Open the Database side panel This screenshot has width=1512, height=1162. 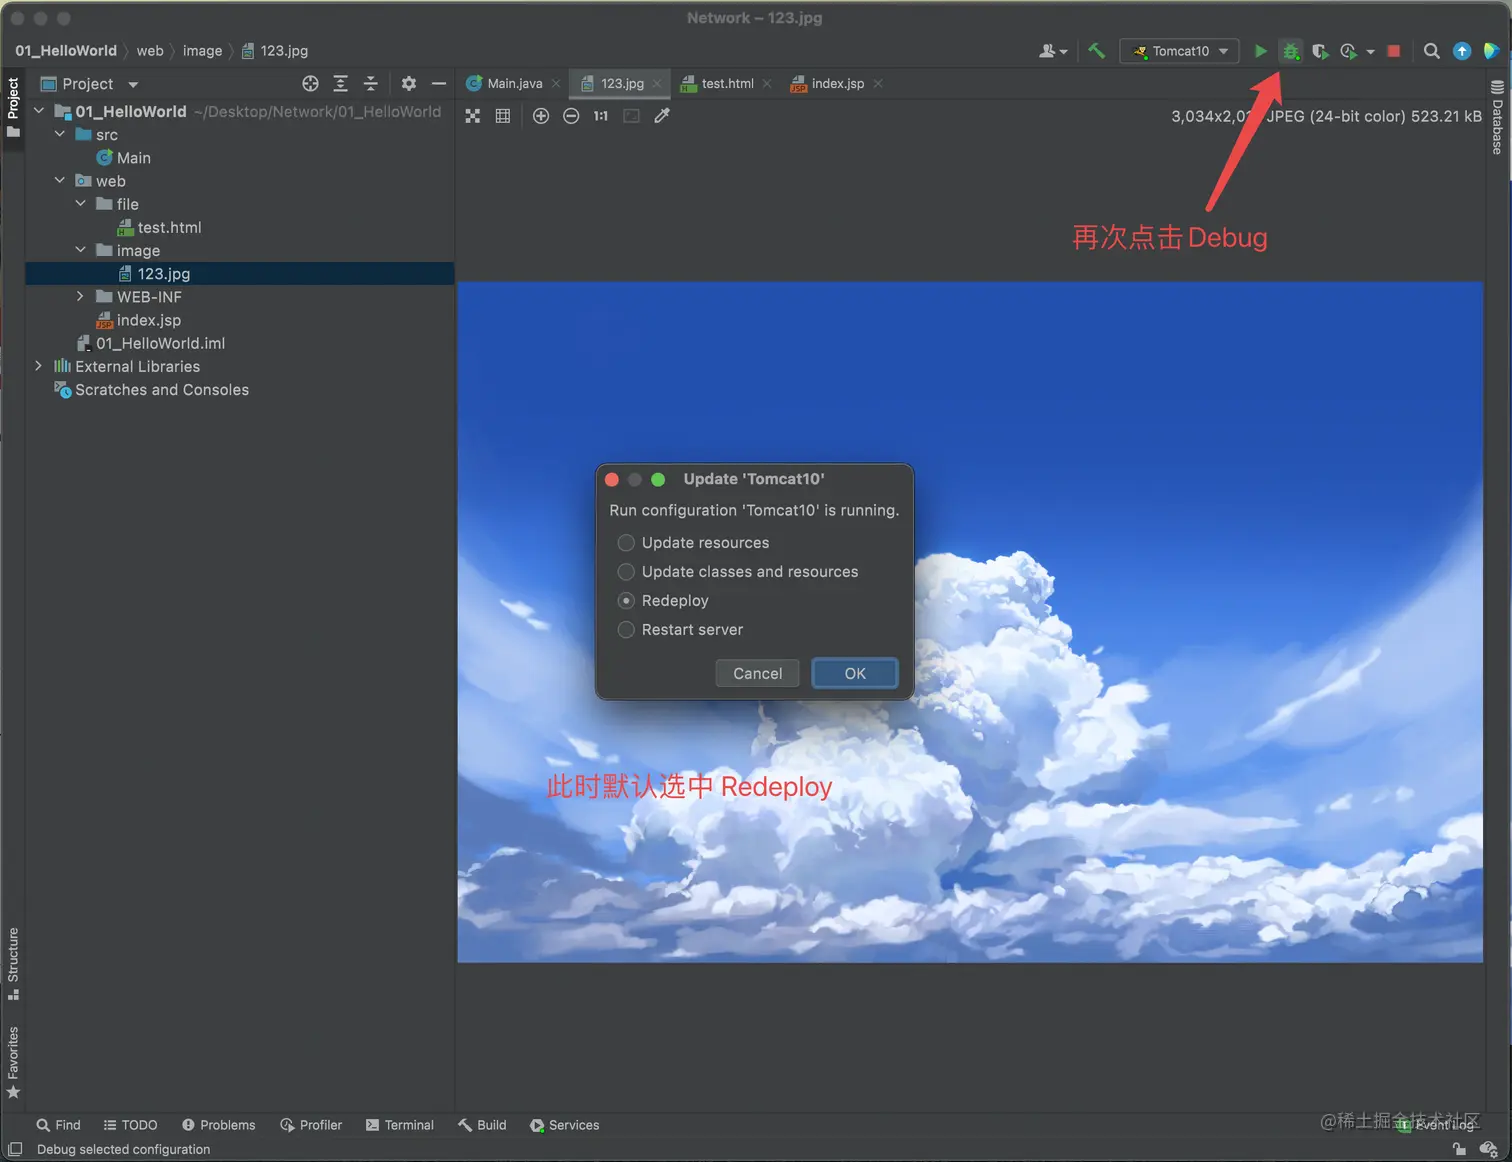coord(1497,117)
